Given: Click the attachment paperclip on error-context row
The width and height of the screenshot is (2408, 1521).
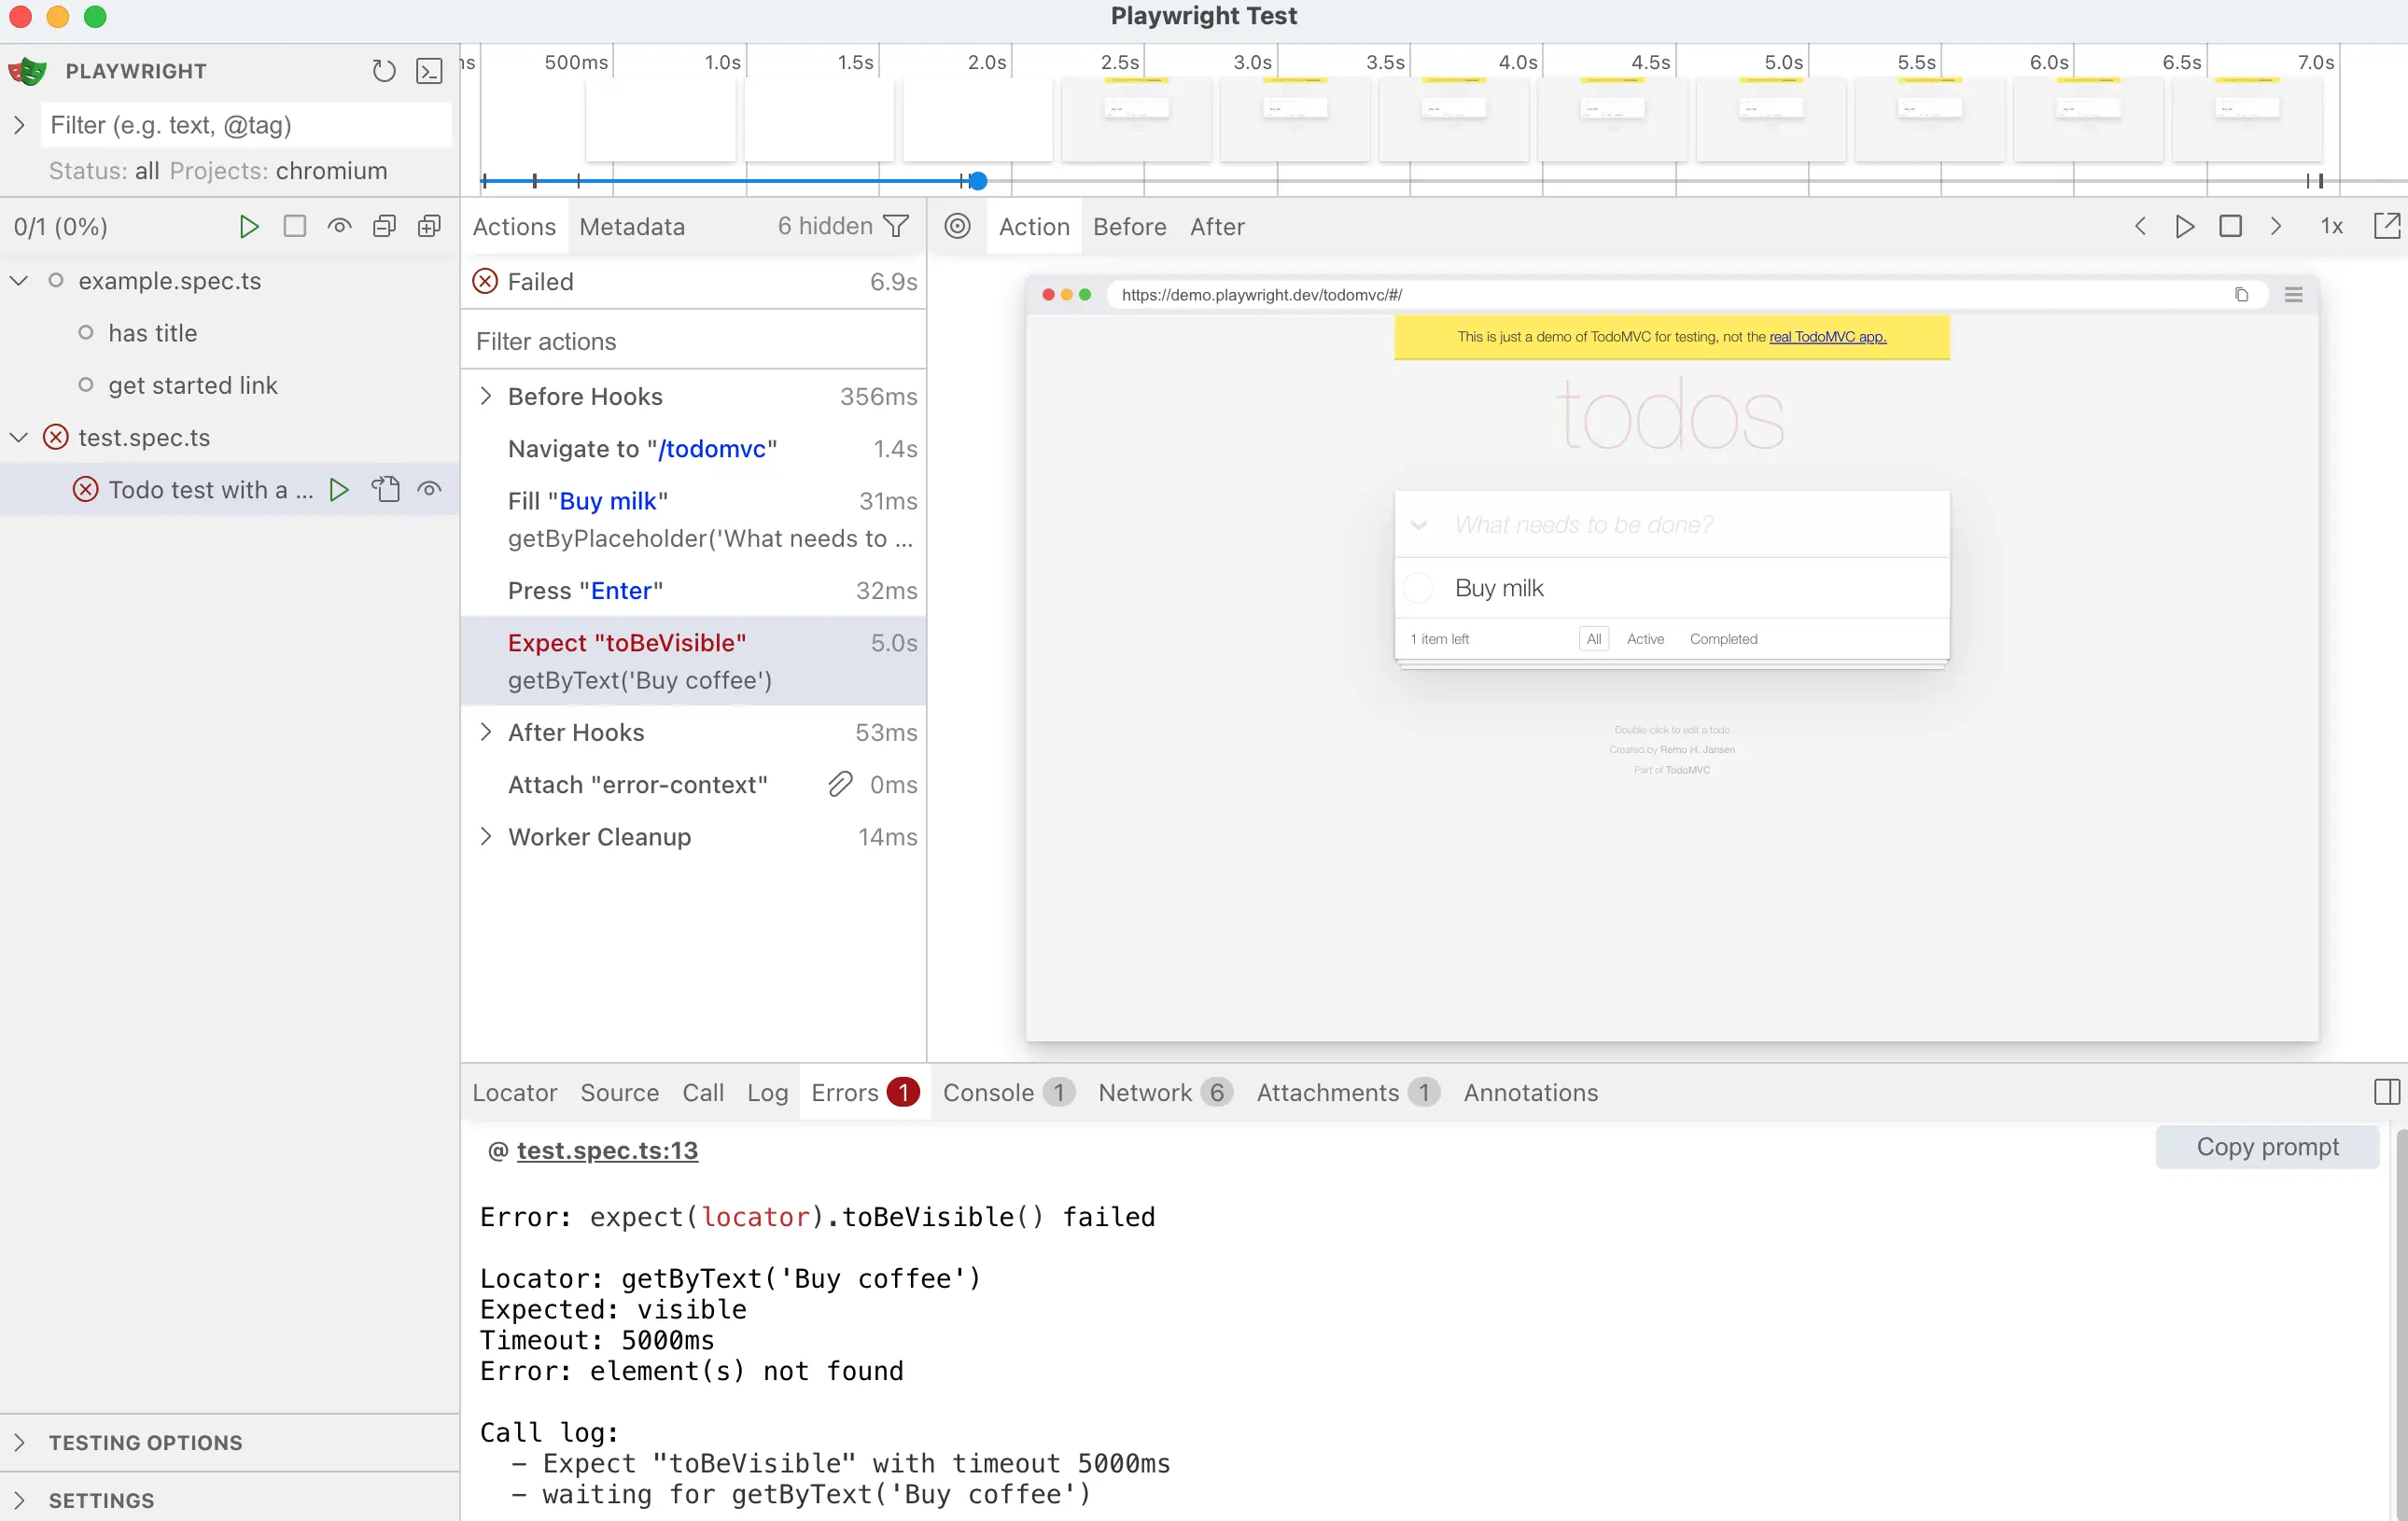Looking at the screenshot, I should (840, 784).
